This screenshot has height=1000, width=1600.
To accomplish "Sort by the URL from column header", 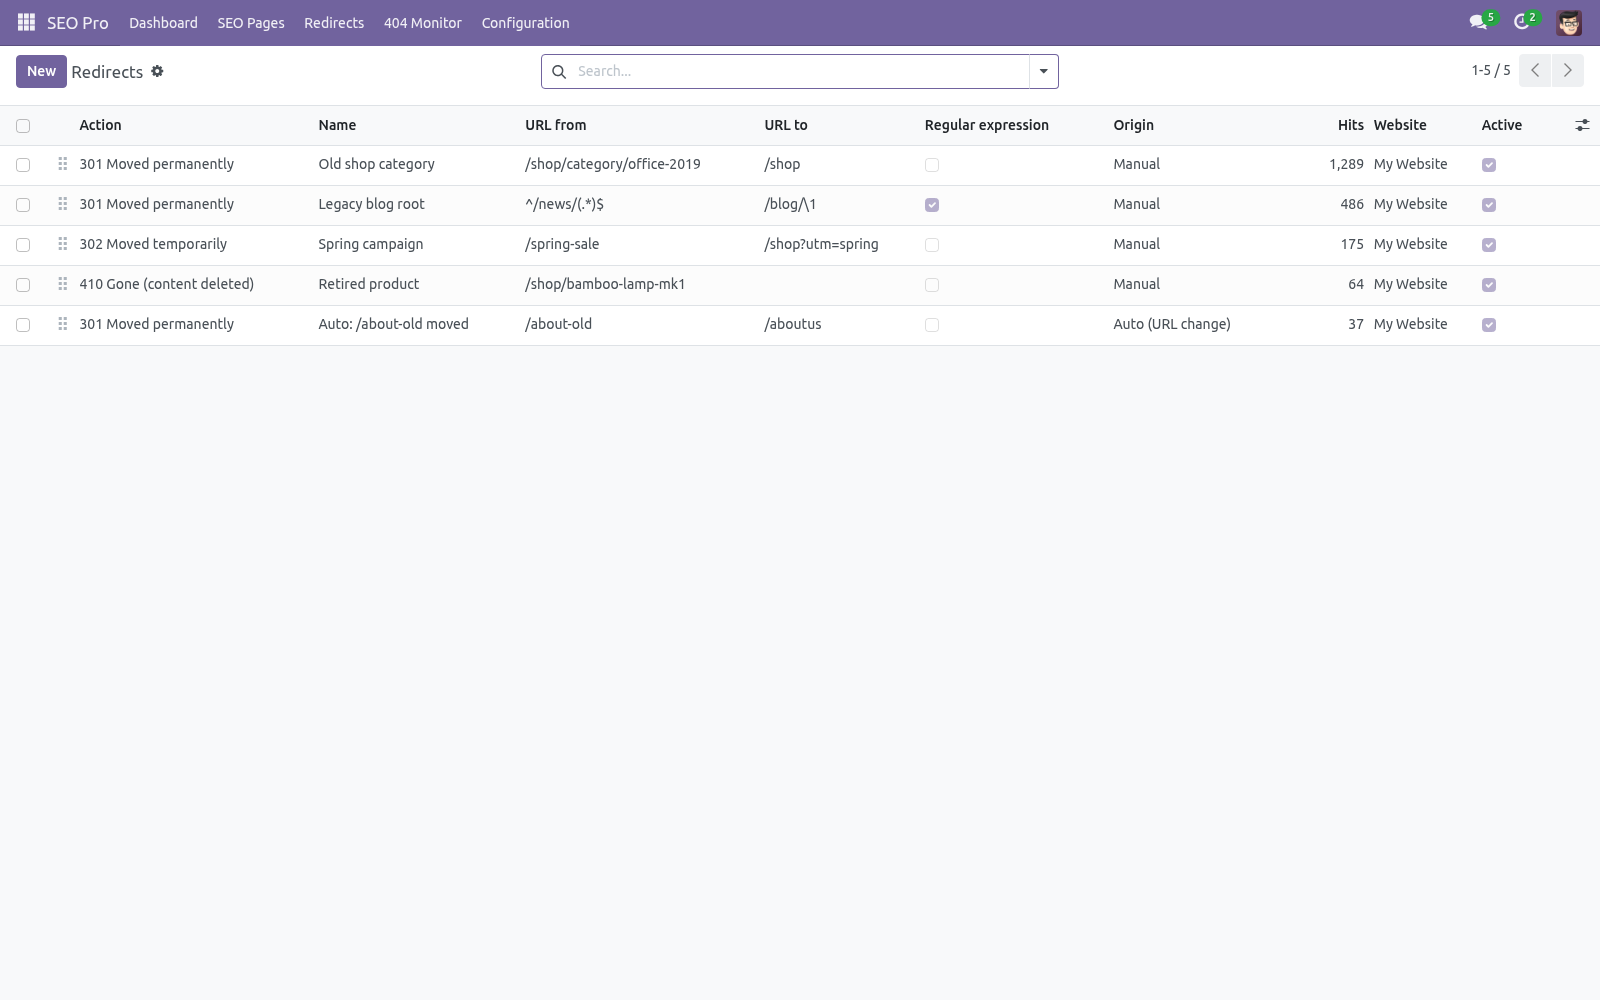I will (556, 125).
